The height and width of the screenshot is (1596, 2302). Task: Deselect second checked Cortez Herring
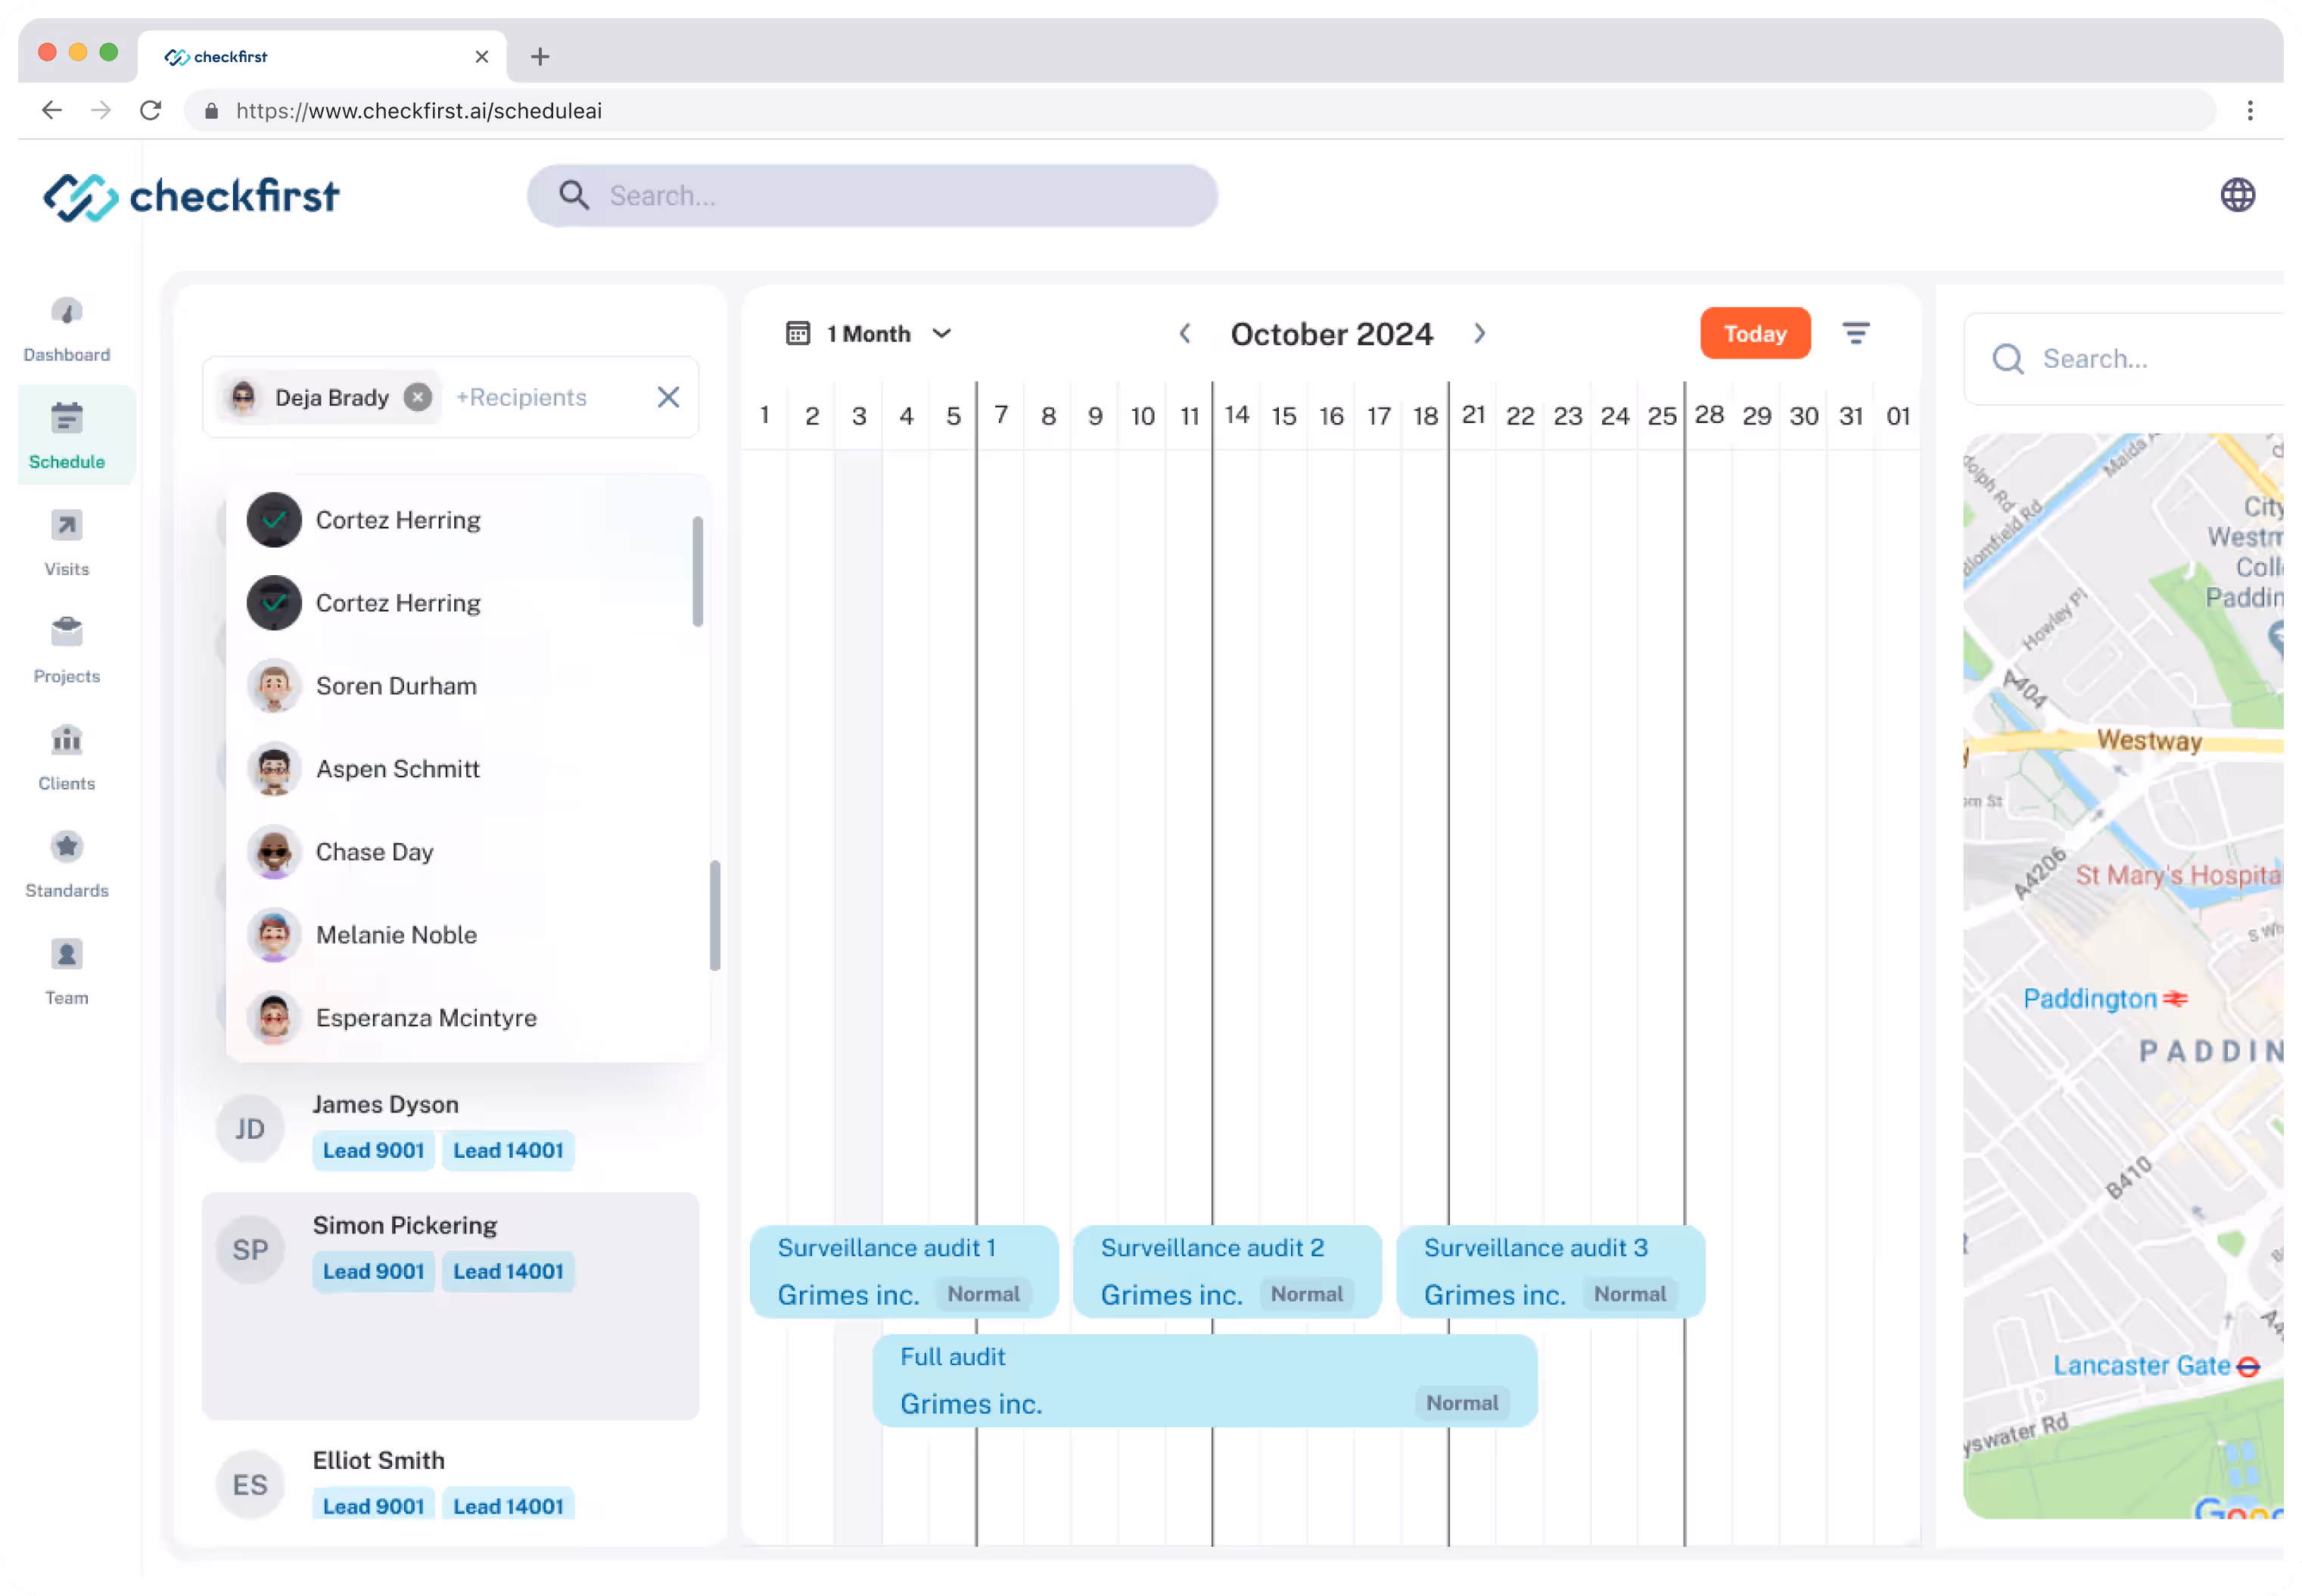click(274, 603)
